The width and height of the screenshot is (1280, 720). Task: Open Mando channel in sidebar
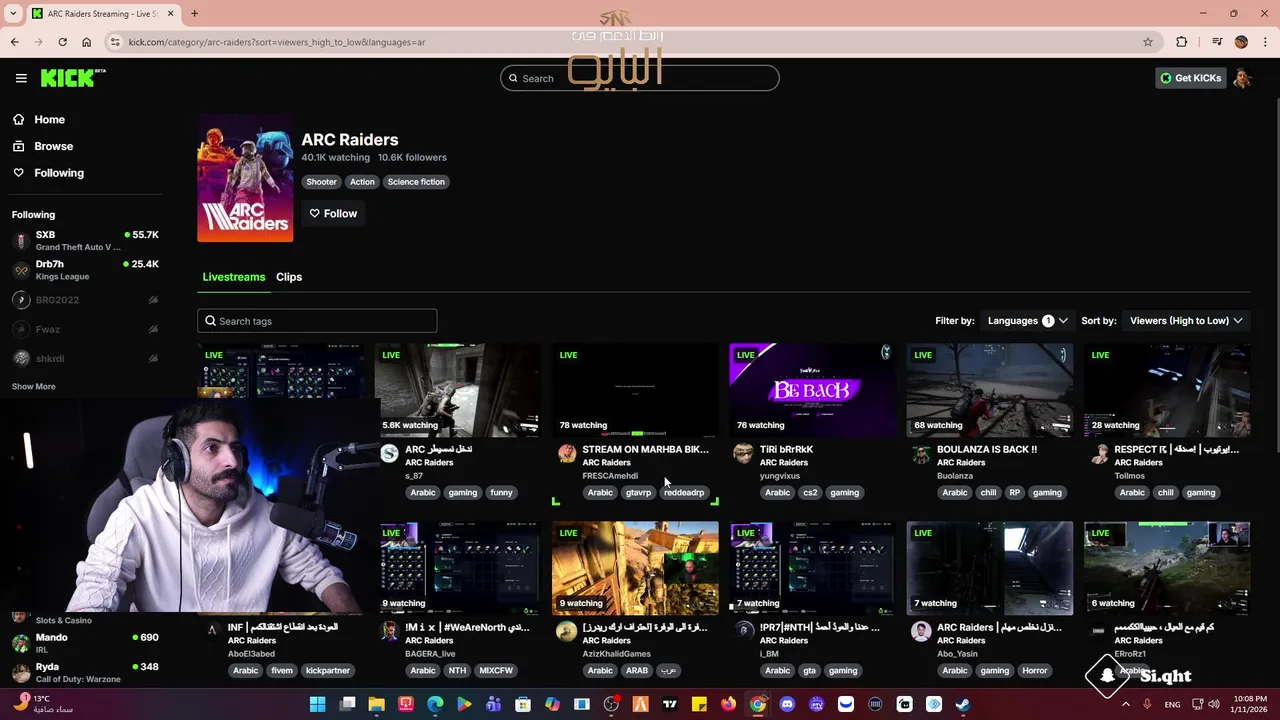85,643
